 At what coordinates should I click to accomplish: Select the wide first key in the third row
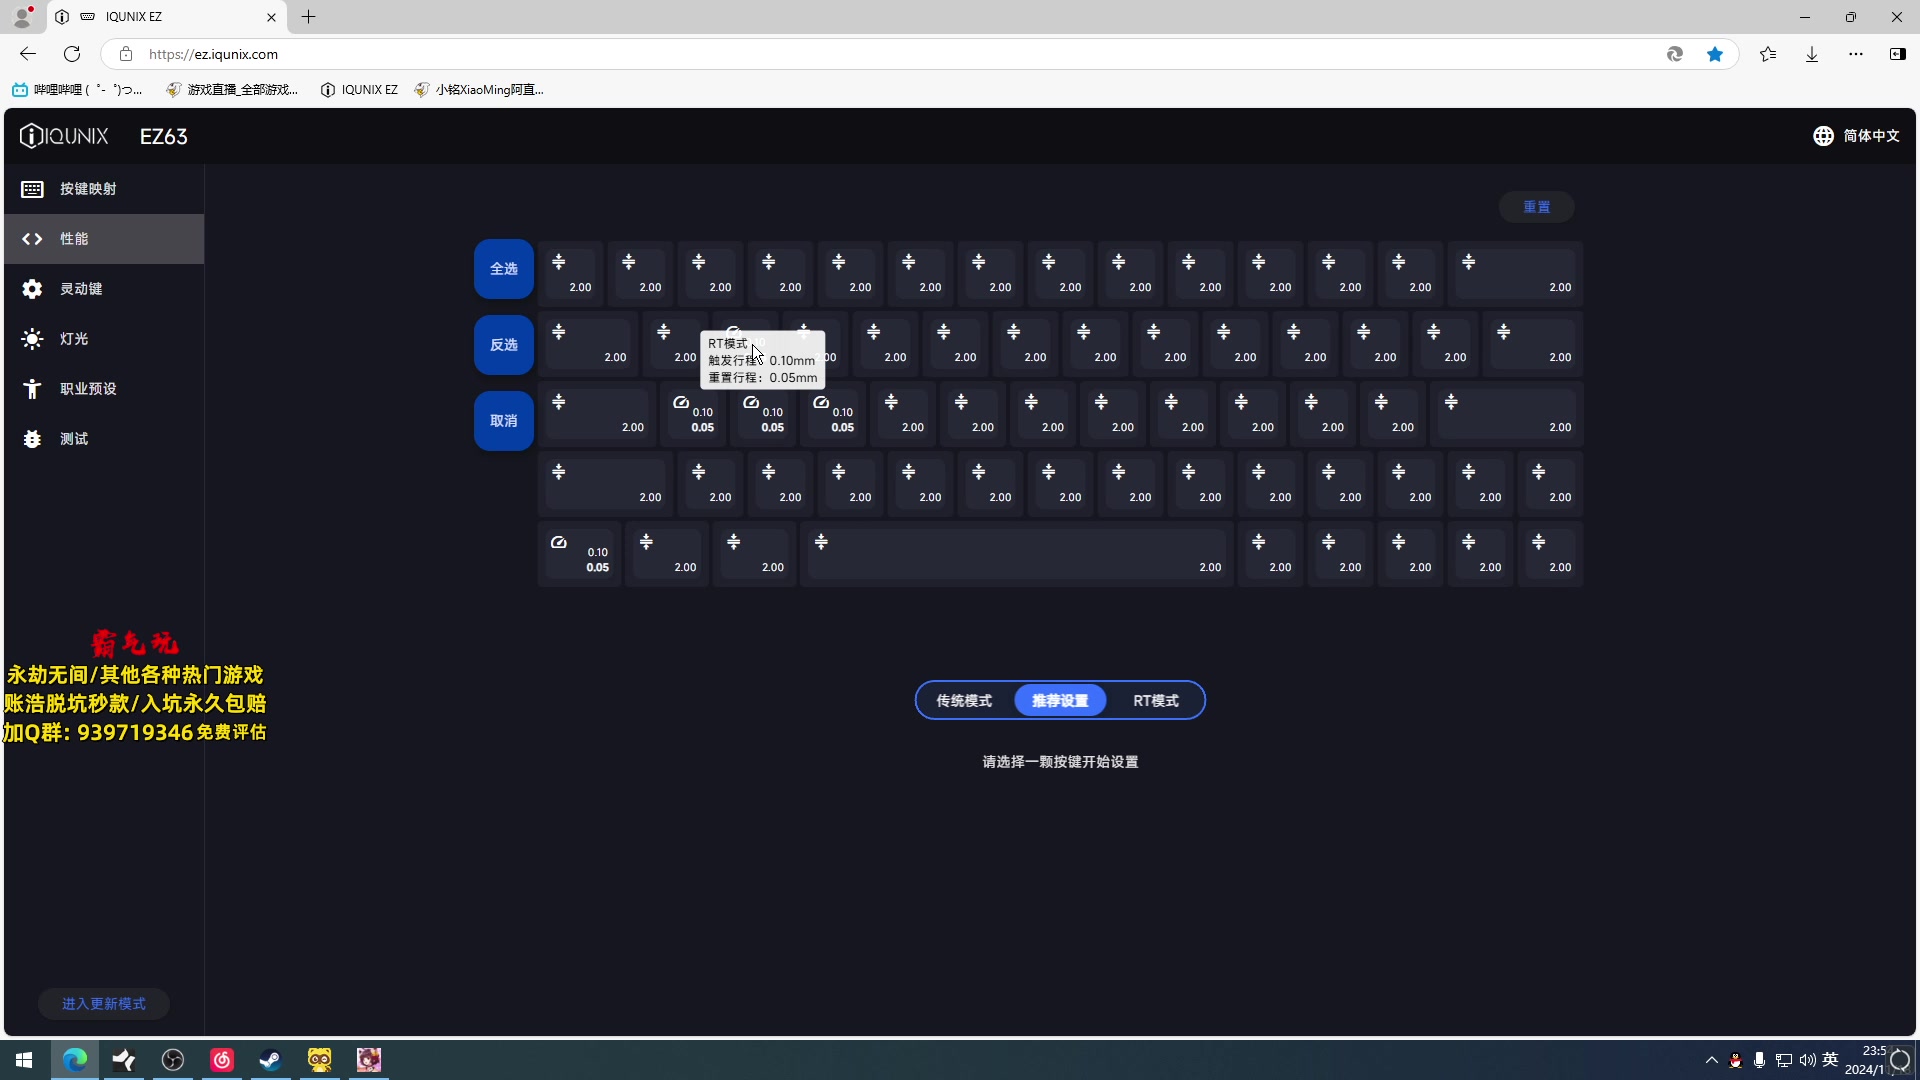(x=597, y=414)
